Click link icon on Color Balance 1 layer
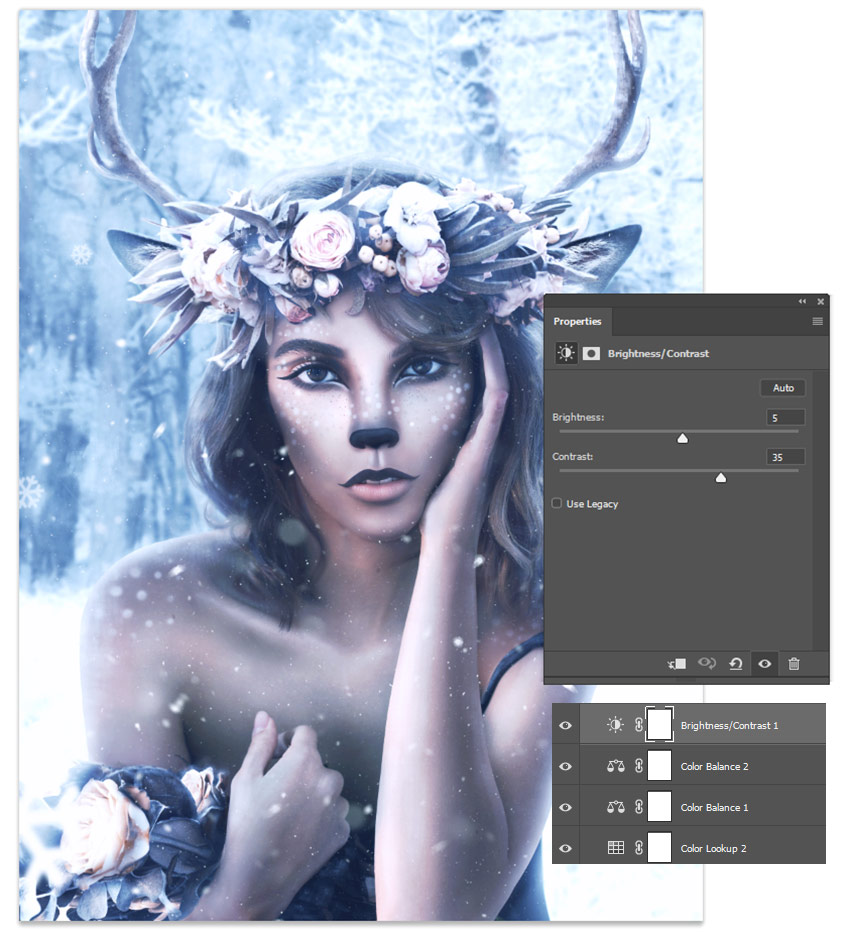The width and height of the screenshot is (850, 932). 638,807
